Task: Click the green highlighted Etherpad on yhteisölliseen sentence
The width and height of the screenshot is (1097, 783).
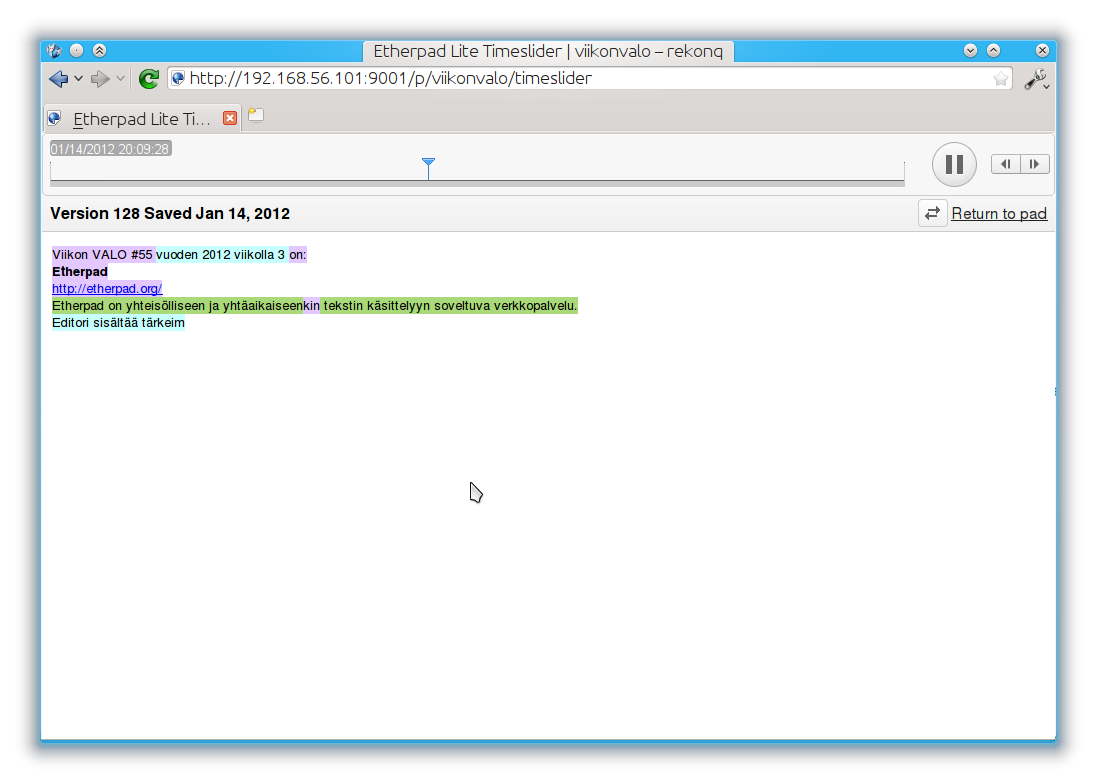Action: [315, 306]
